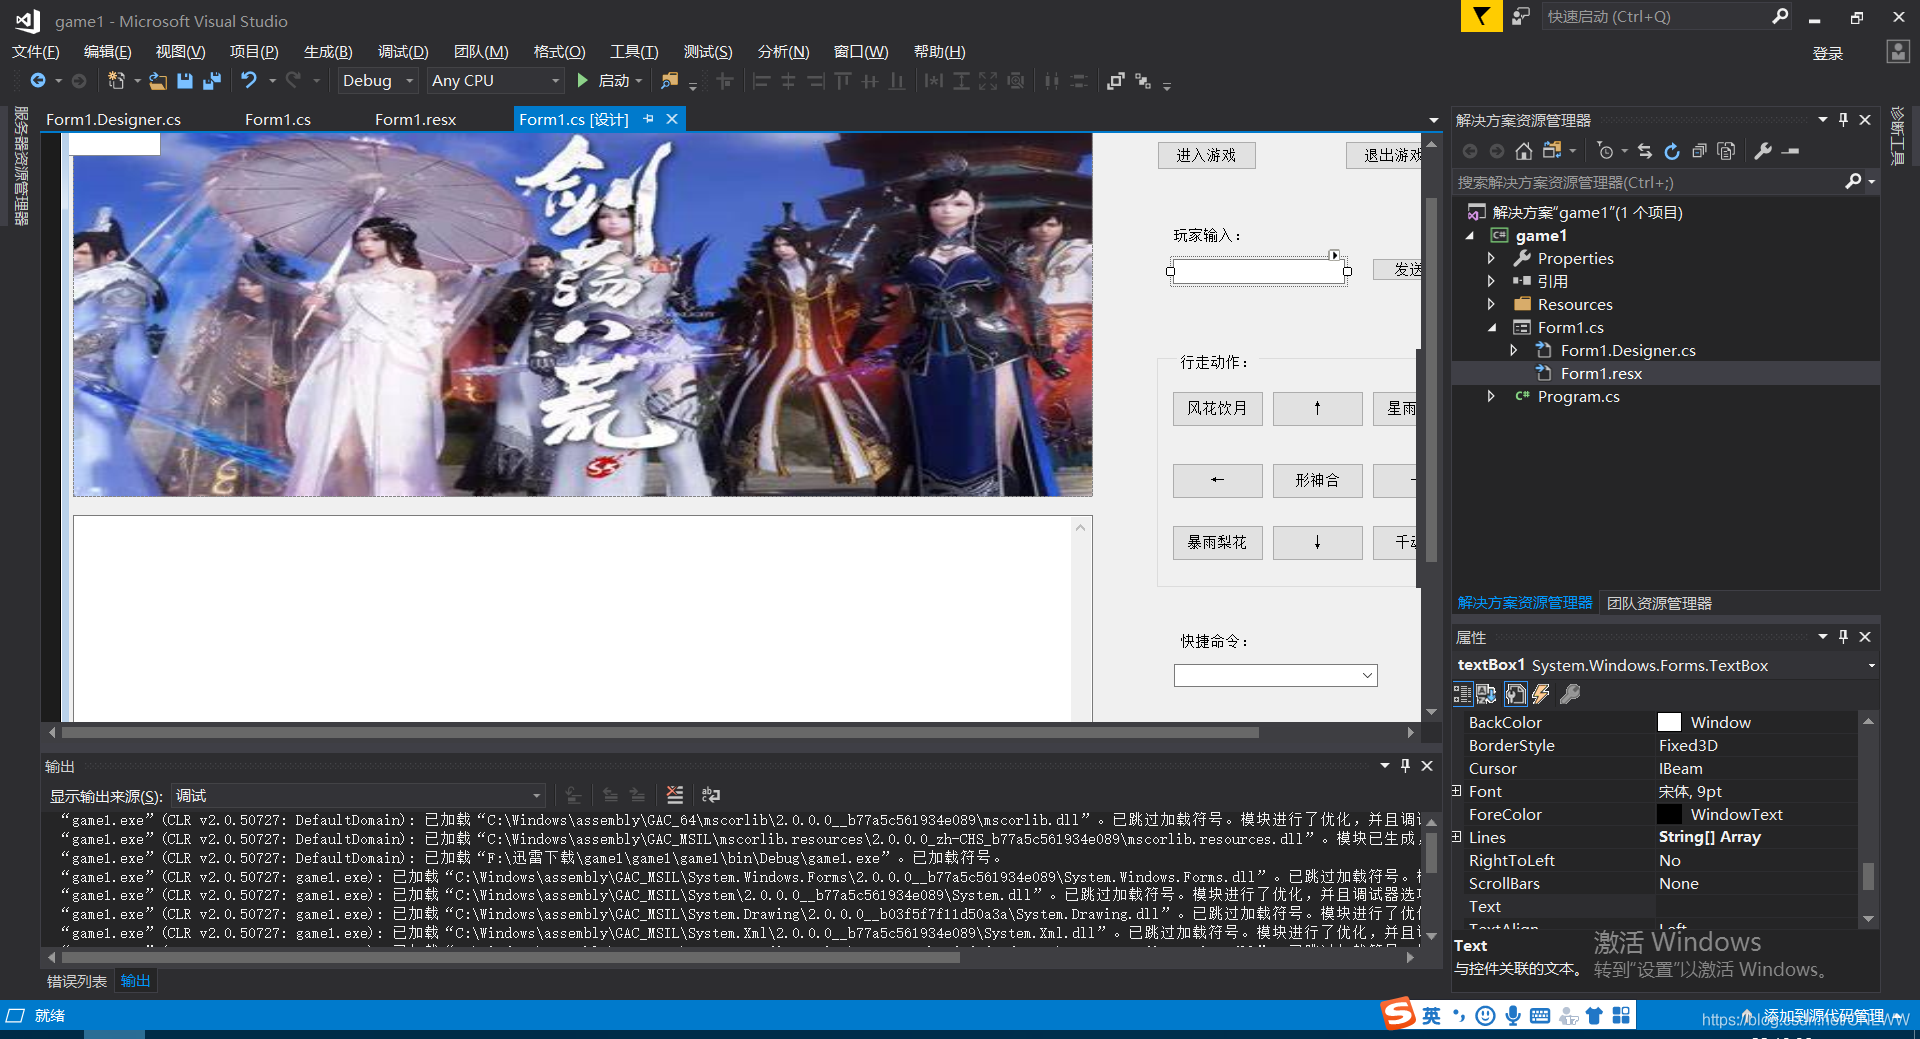Click the Solution Explorer search magnifier
This screenshot has width=1920, height=1039.
coord(1853,182)
